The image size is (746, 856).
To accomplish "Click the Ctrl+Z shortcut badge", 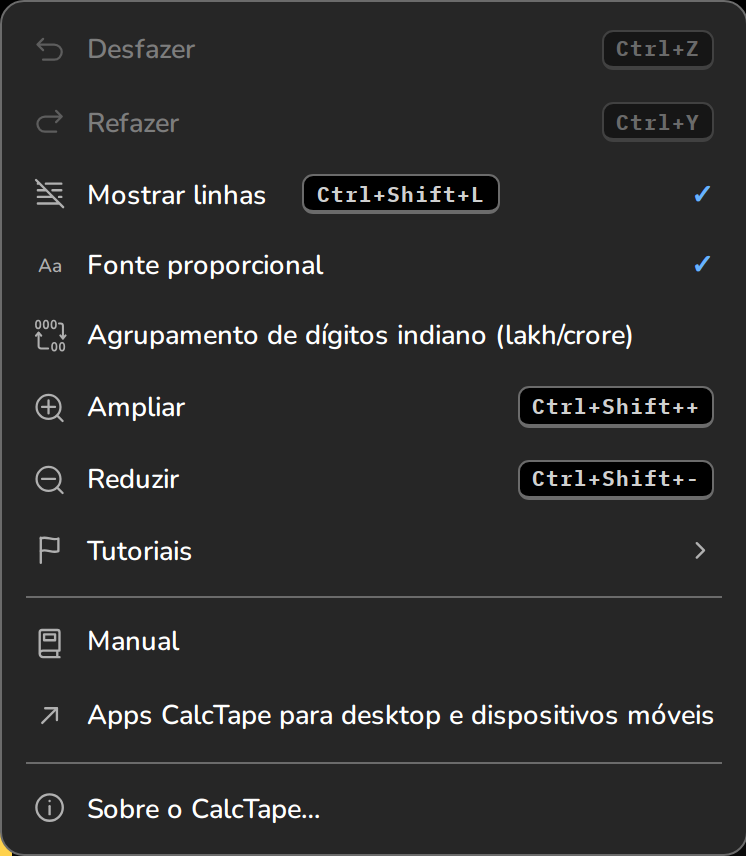I will (658, 50).
